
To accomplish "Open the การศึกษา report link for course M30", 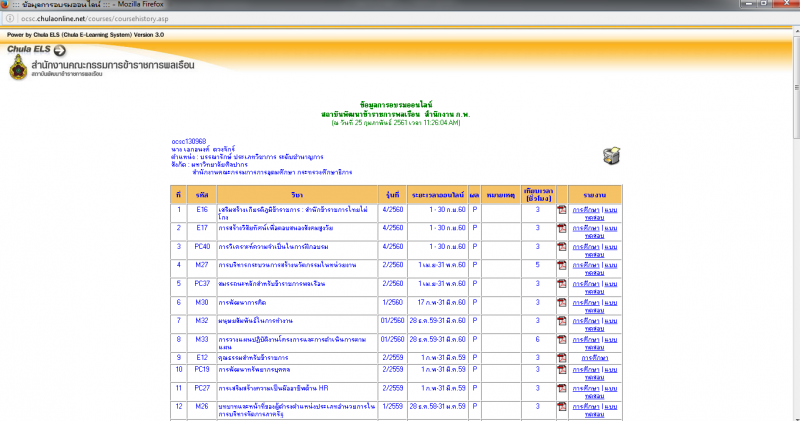I will tap(586, 303).
